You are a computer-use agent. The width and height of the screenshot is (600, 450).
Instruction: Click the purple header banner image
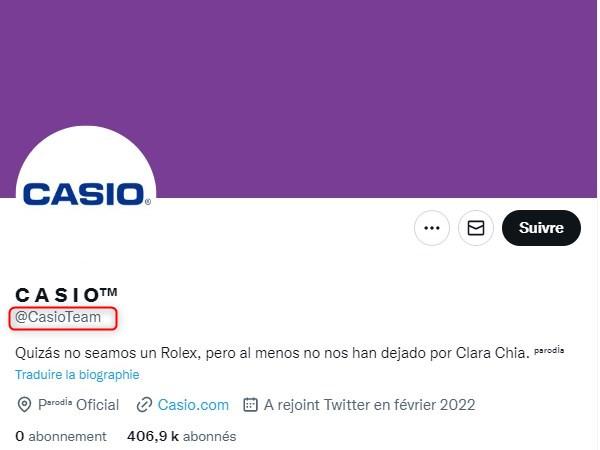click(x=298, y=77)
